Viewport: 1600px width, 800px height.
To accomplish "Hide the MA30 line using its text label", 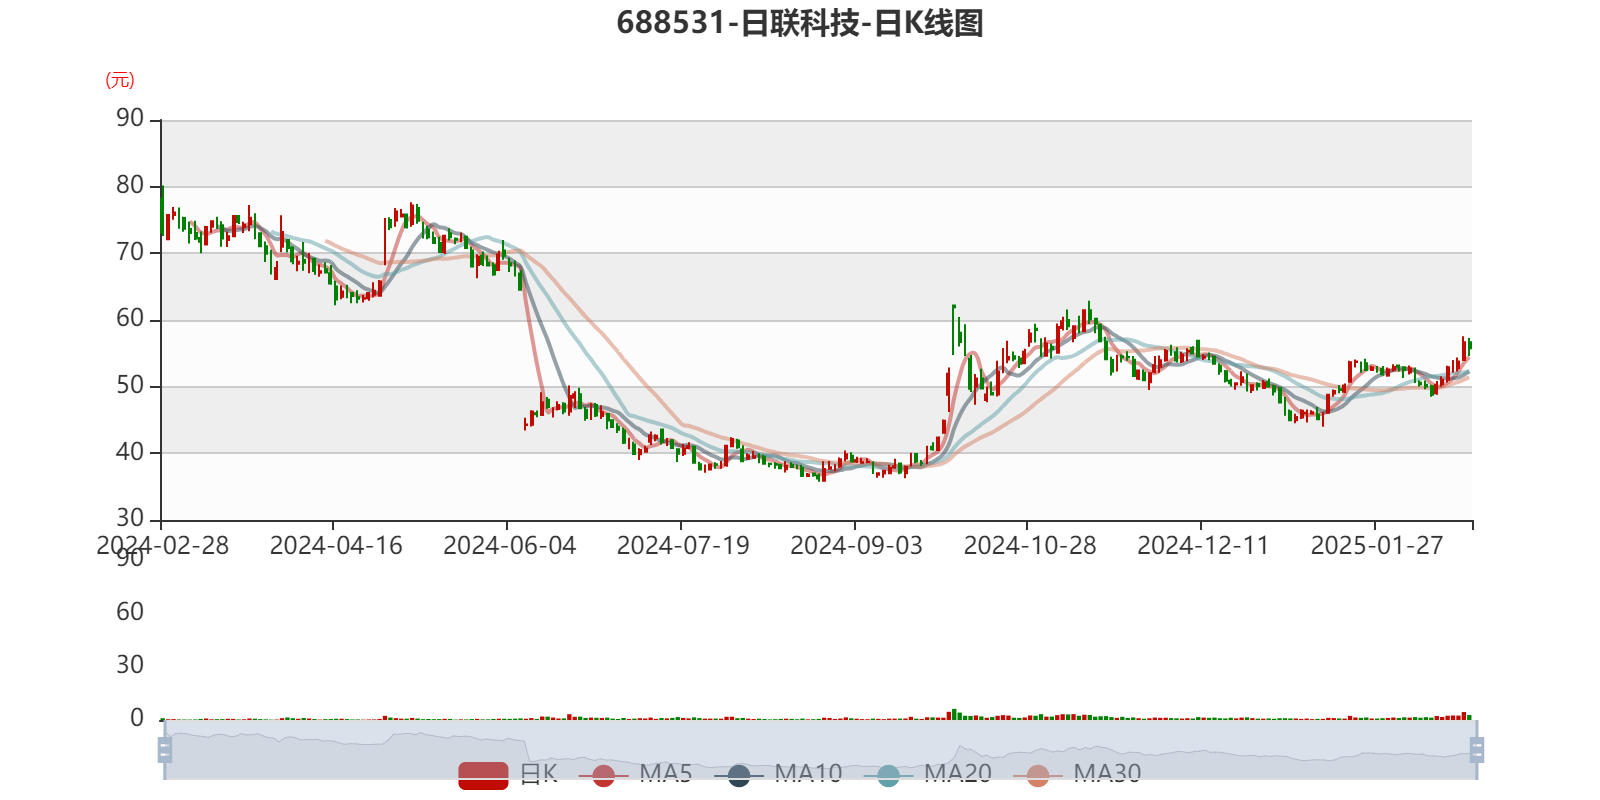I will pyautogui.click(x=1107, y=773).
